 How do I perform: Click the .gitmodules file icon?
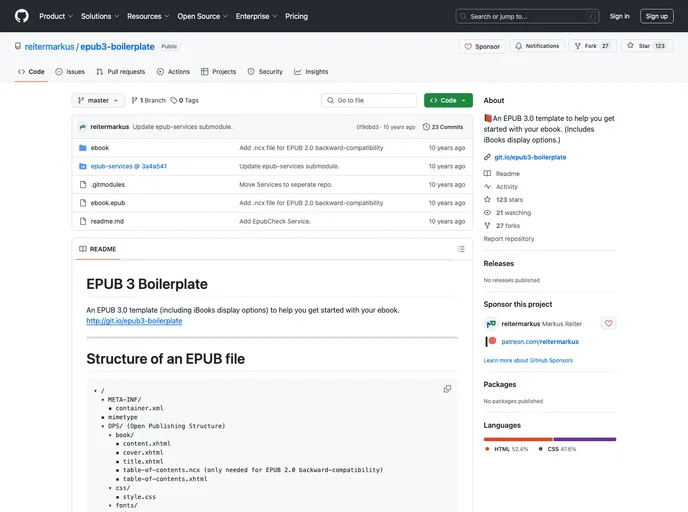tap(82, 185)
